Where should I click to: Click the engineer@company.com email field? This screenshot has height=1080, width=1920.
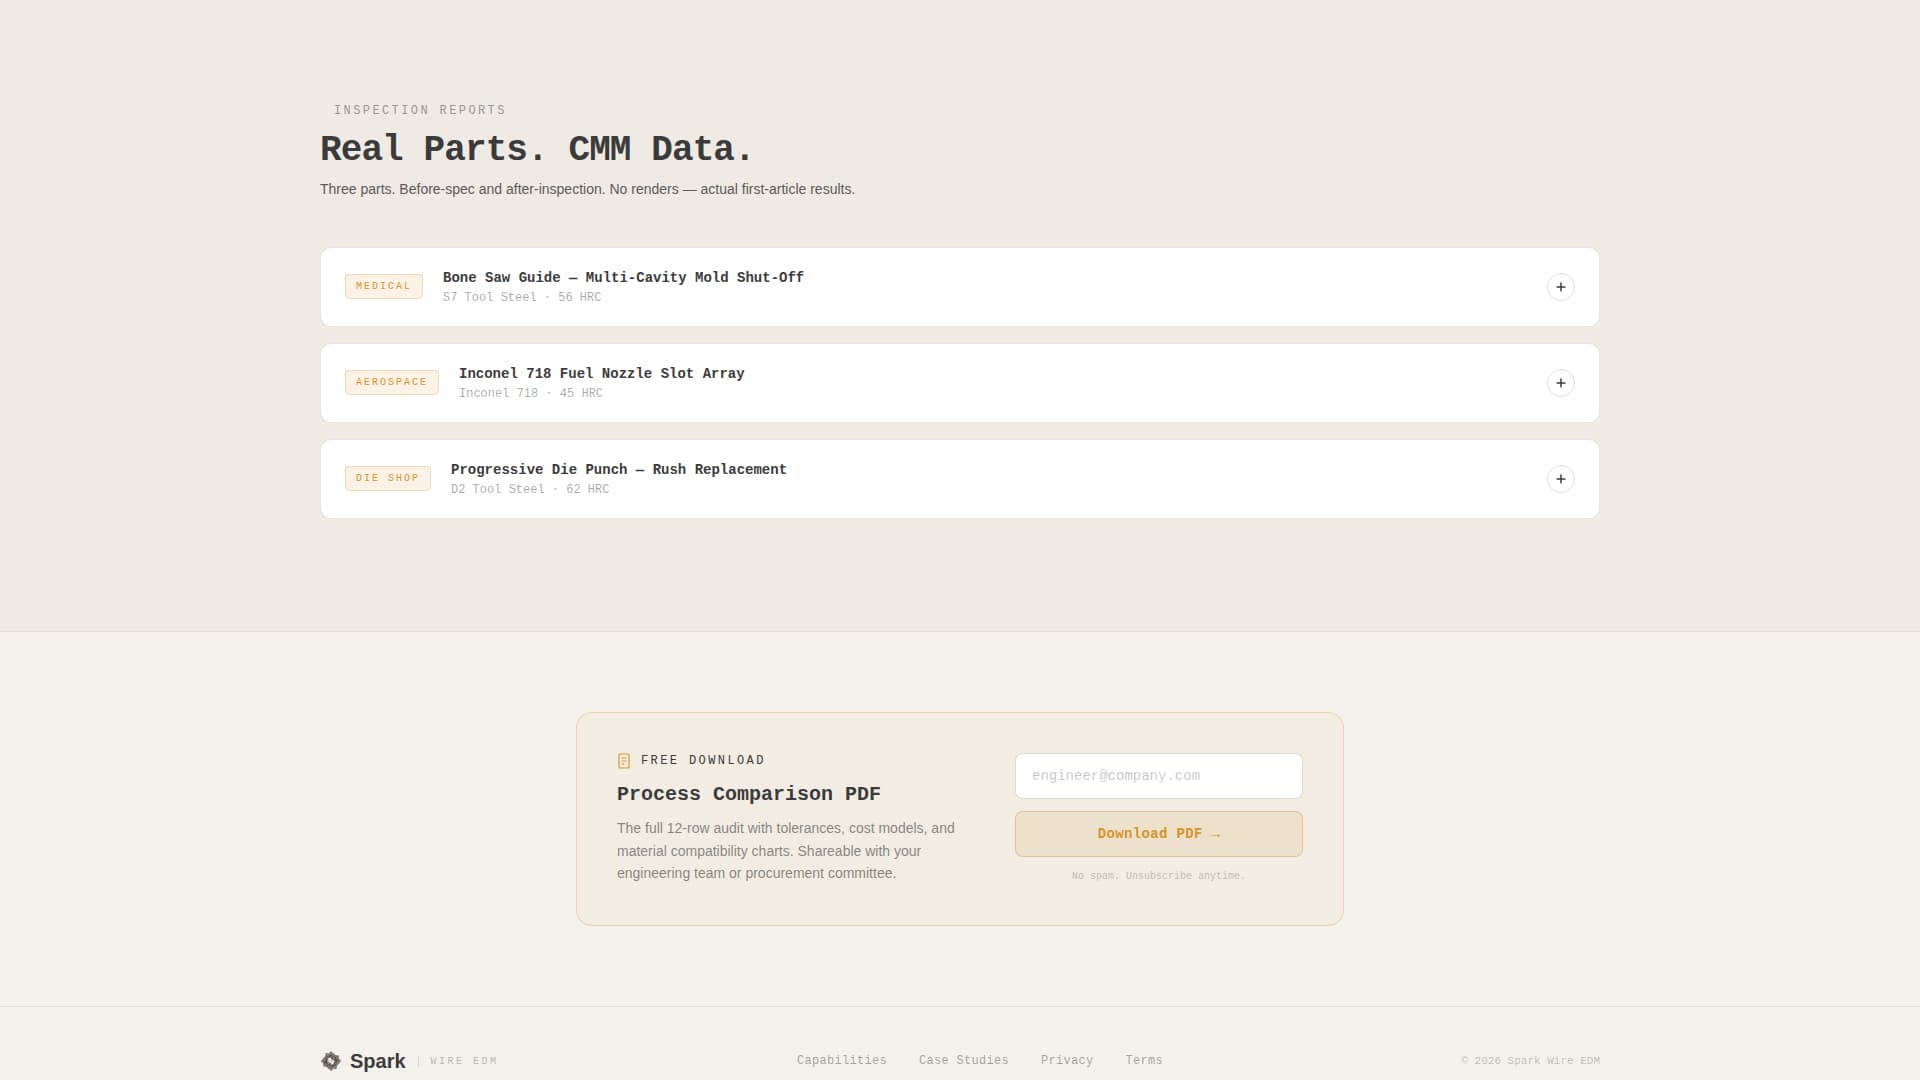[x=1157, y=775]
